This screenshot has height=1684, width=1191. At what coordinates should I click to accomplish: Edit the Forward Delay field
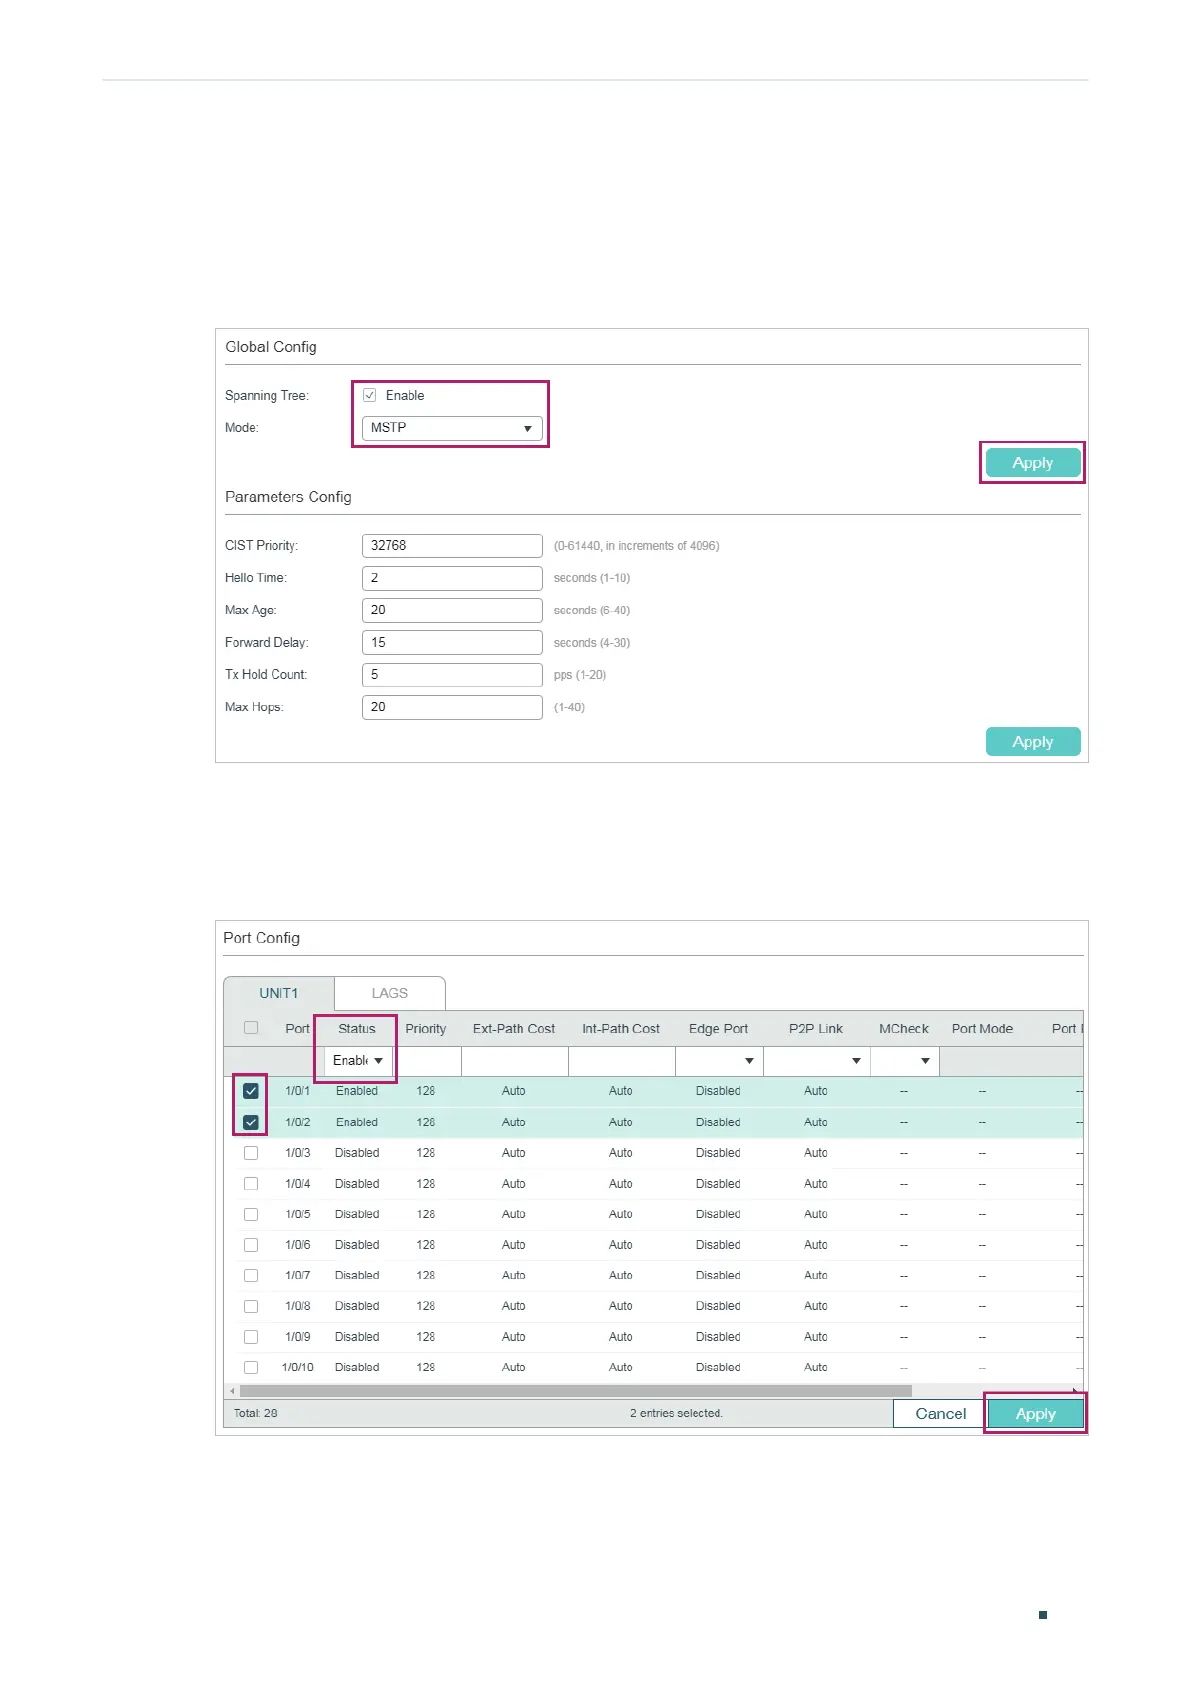point(452,642)
